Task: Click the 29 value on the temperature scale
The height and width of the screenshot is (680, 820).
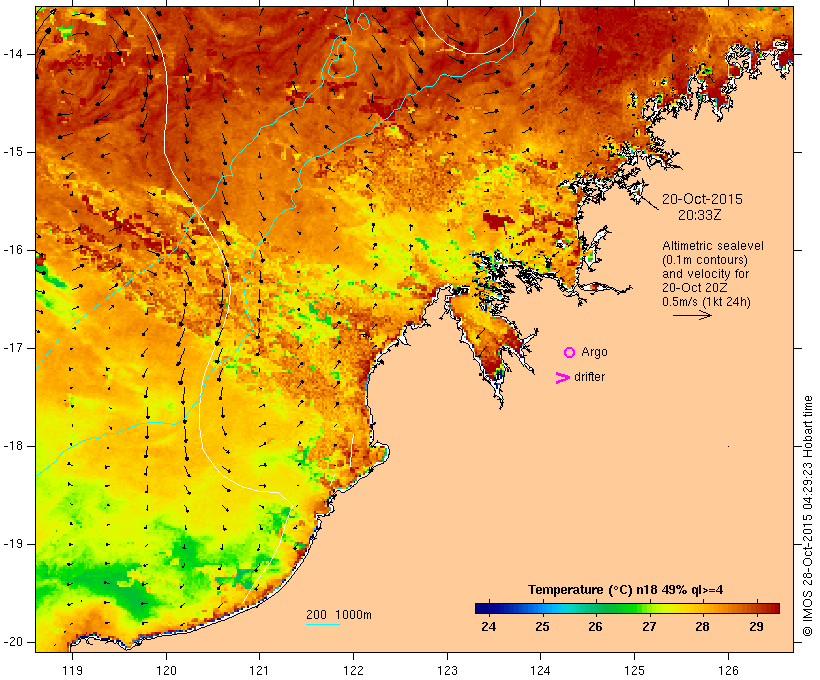Action: coord(756,627)
